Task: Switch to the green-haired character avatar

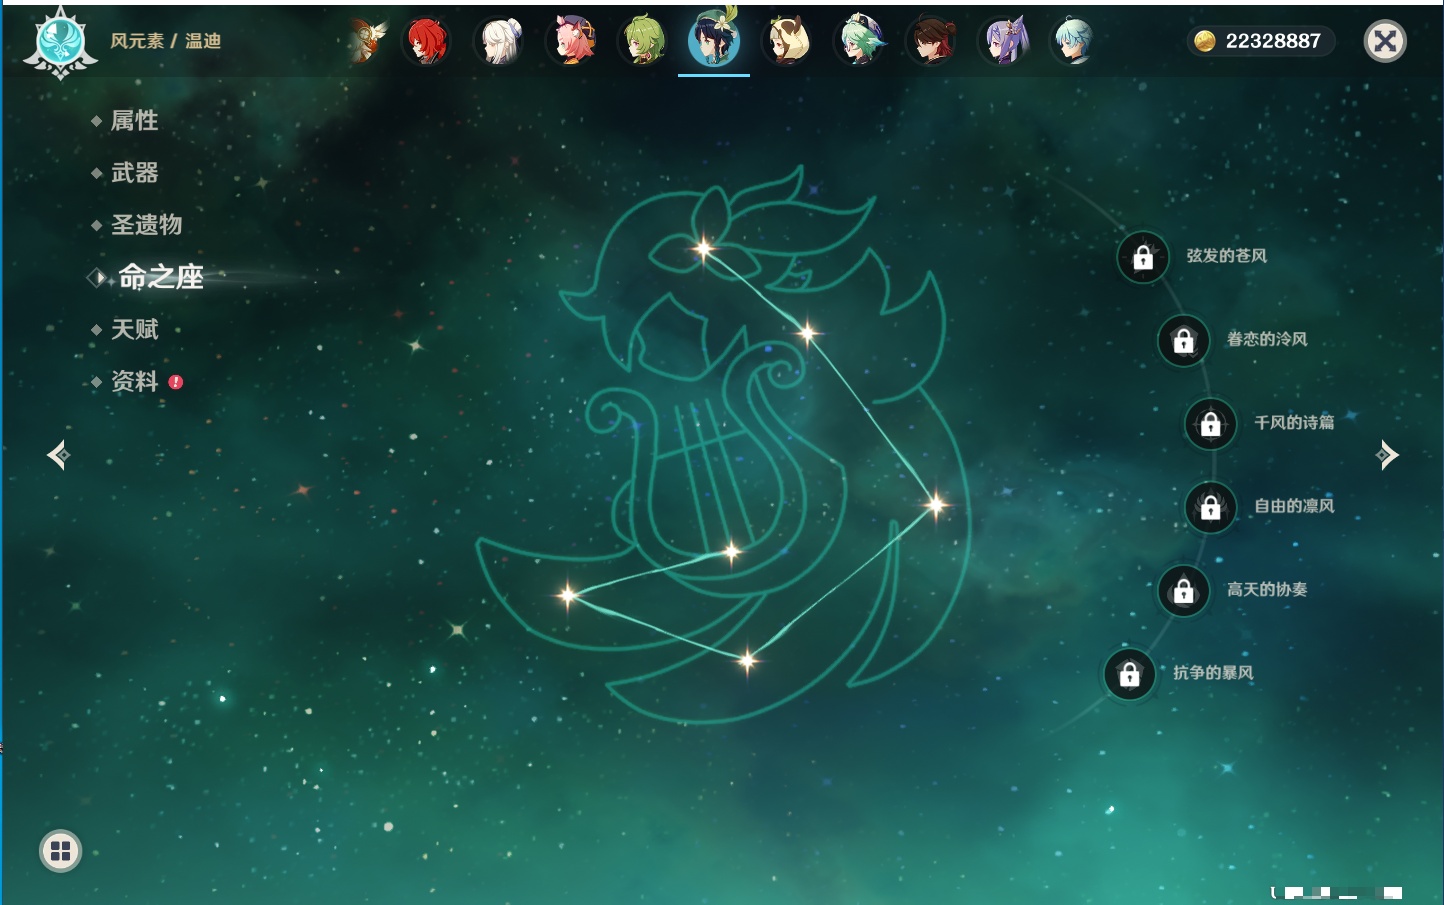Action: 643,42
